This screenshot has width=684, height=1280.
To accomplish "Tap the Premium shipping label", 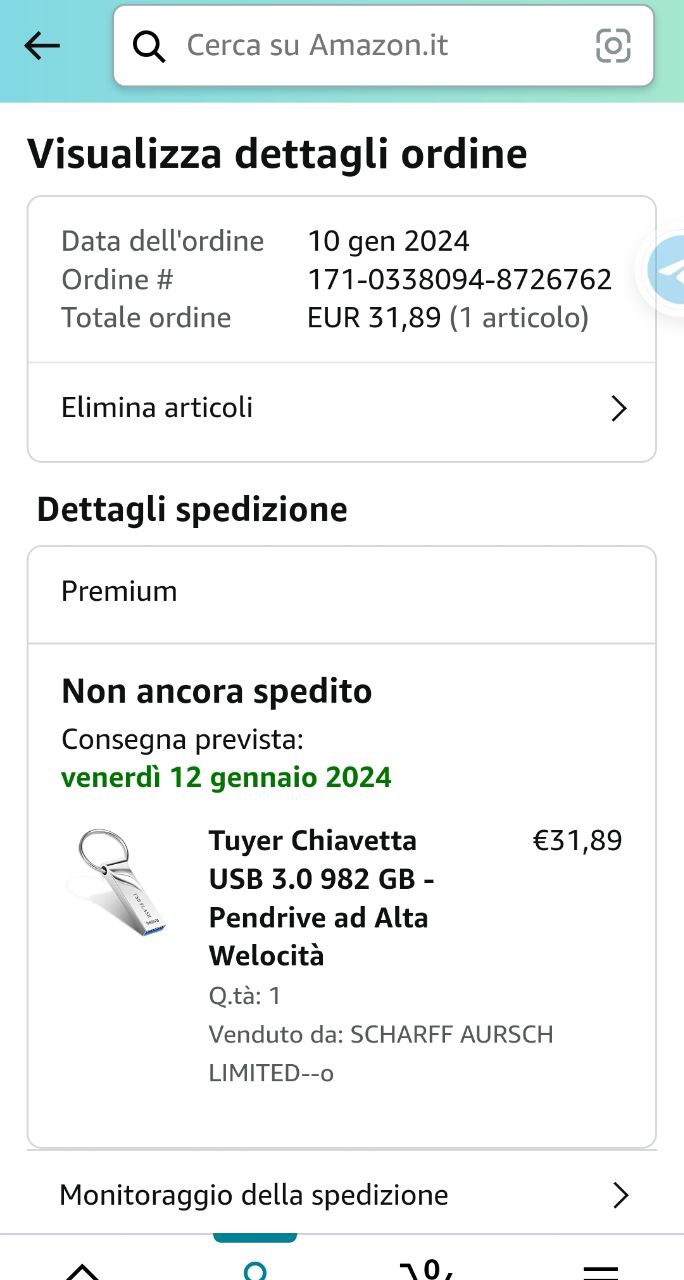I will click(x=119, y=591).
